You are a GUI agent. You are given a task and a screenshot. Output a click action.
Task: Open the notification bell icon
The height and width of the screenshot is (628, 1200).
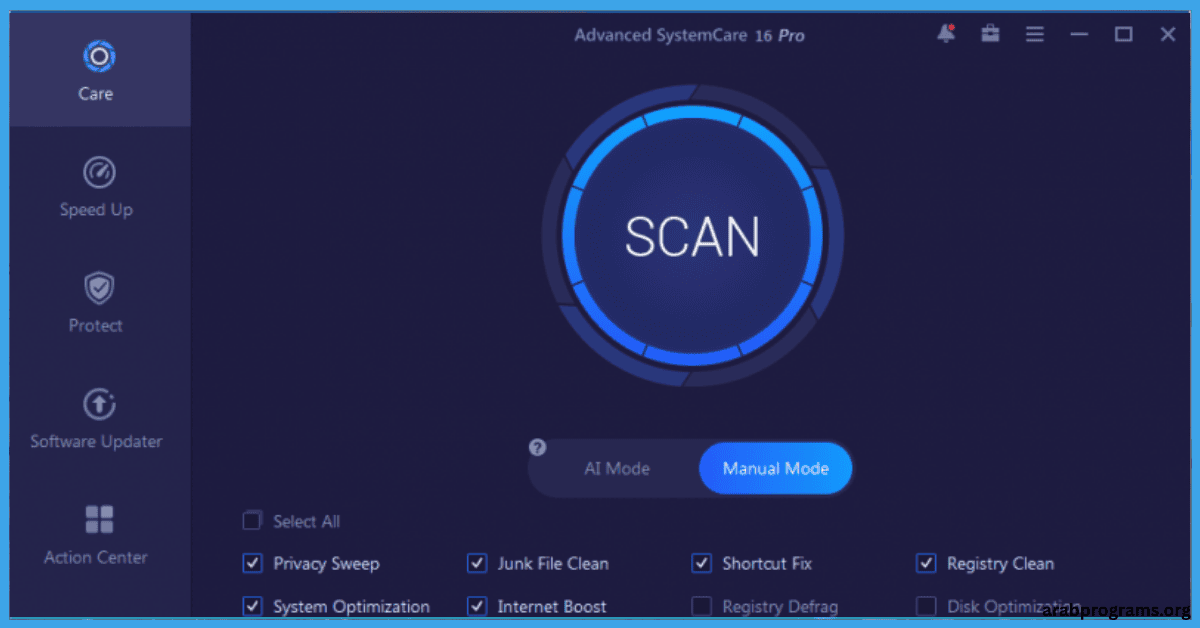pos(945,34)
